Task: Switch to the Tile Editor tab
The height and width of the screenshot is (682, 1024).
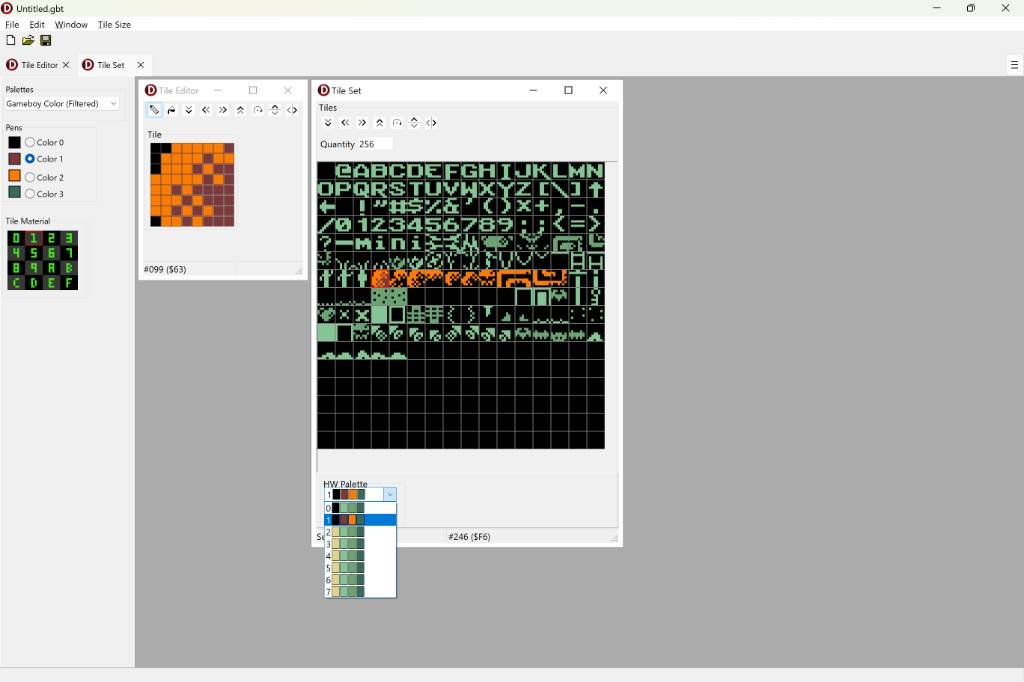Action: click(x=39, y=65)
